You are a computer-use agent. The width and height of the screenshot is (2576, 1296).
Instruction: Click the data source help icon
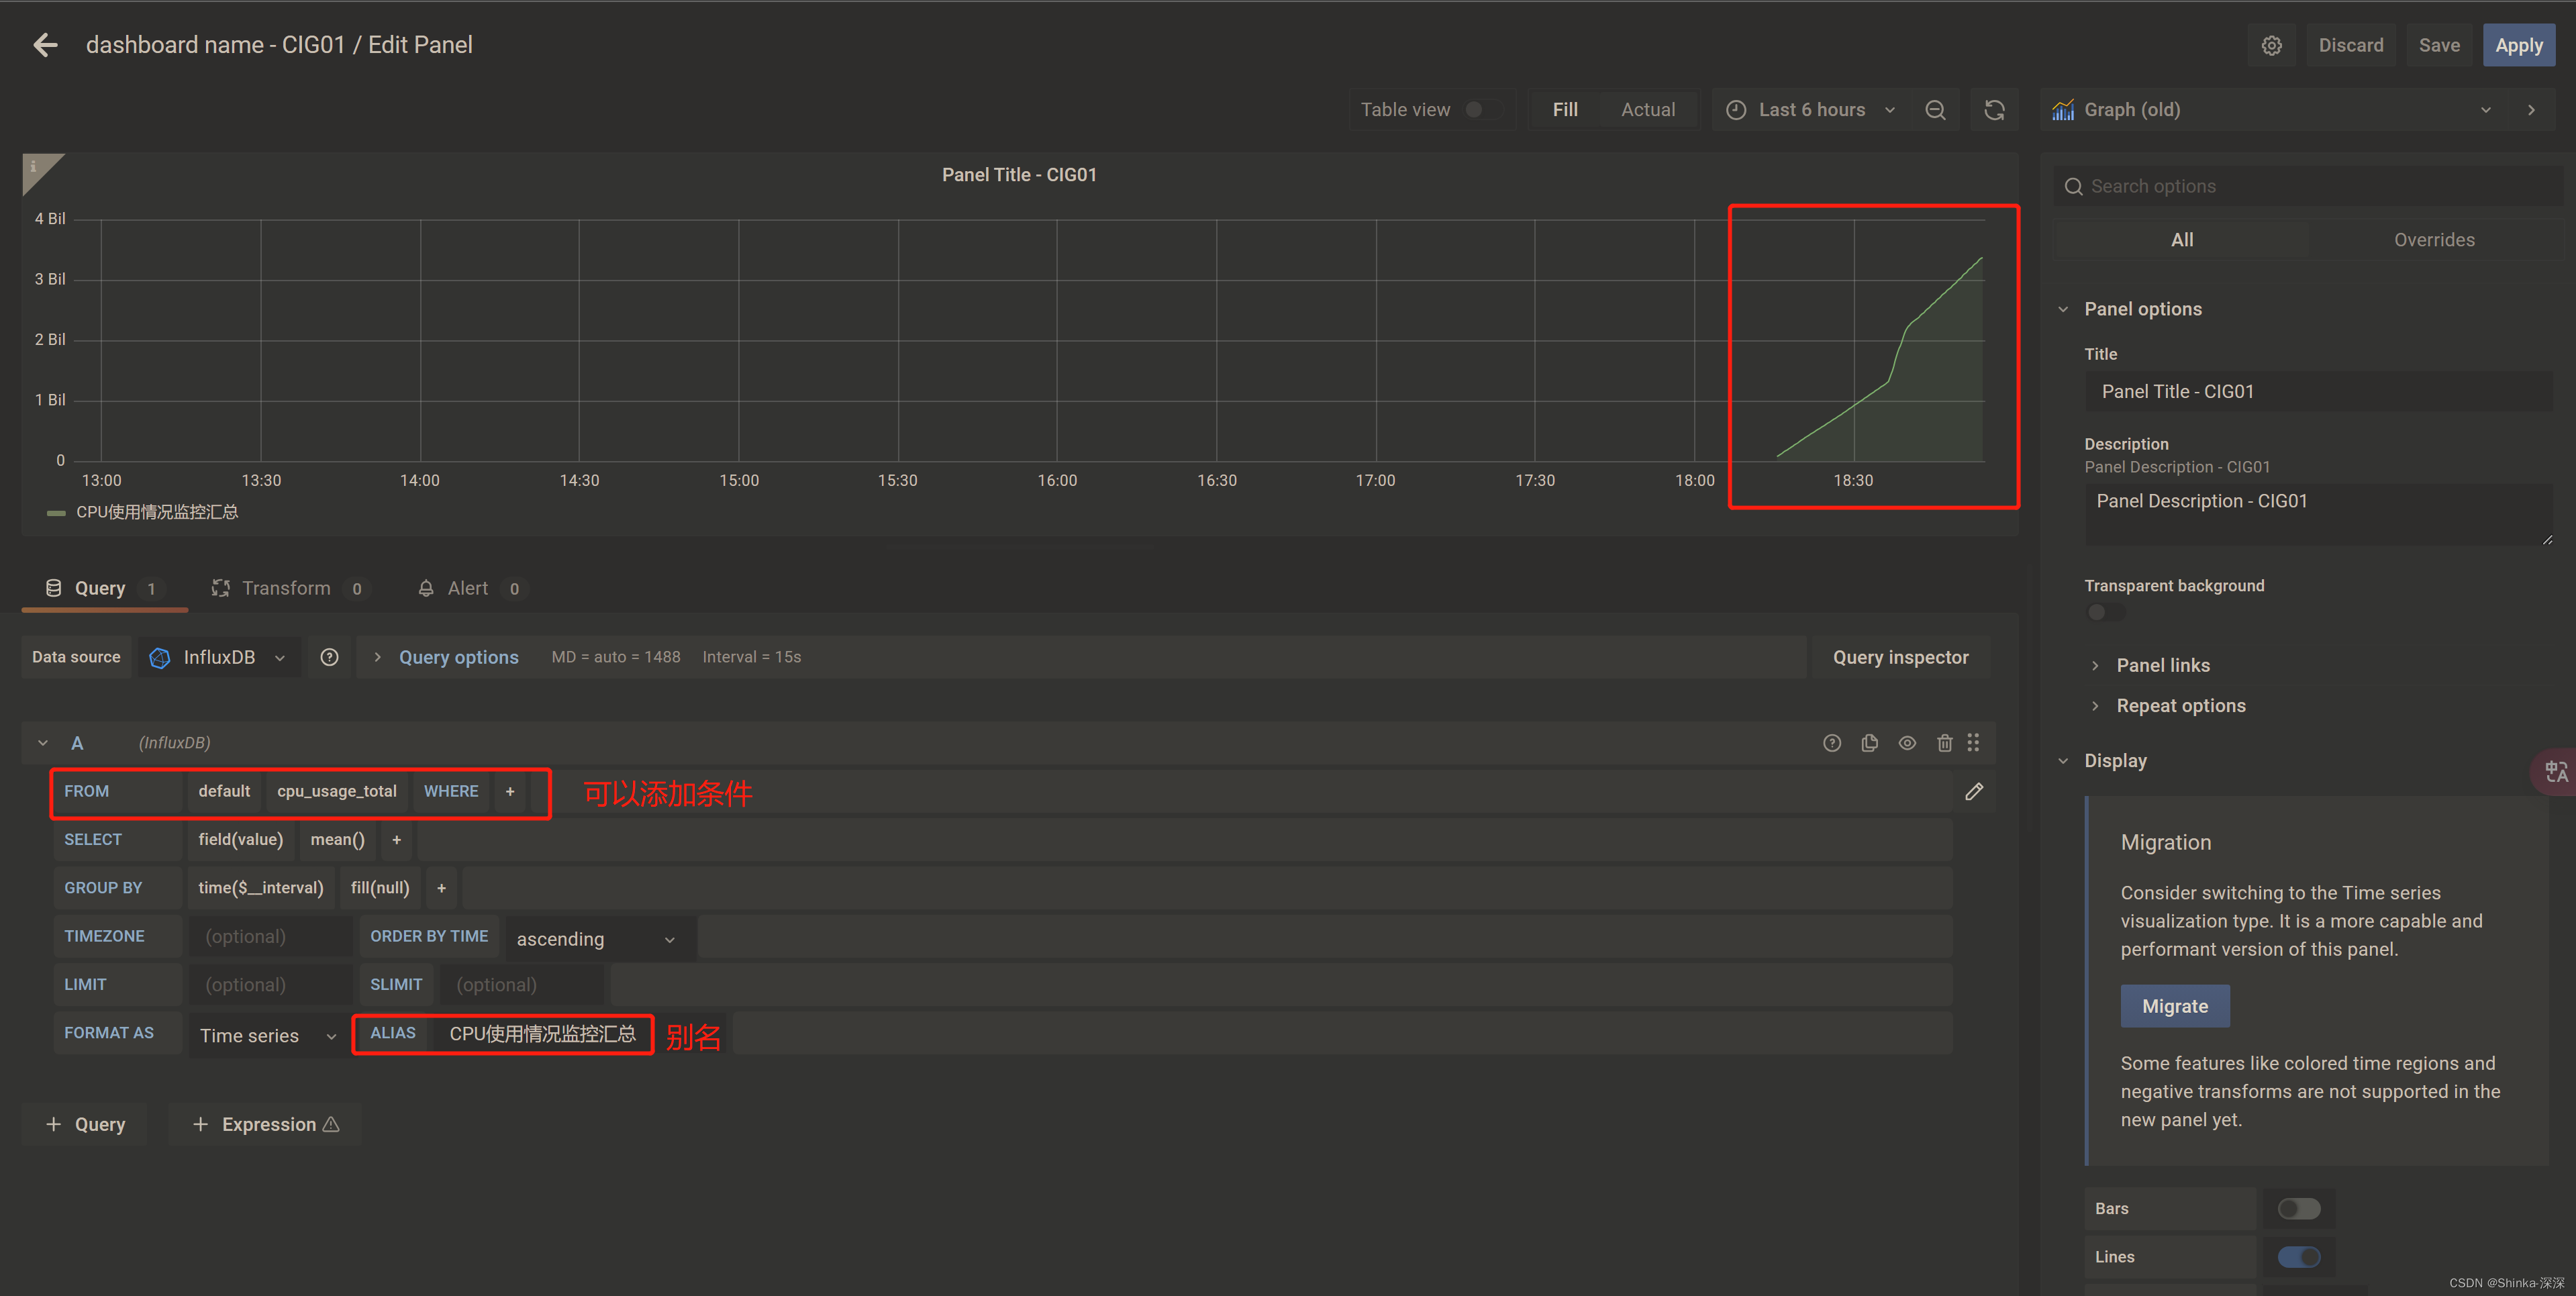point(329,657)
